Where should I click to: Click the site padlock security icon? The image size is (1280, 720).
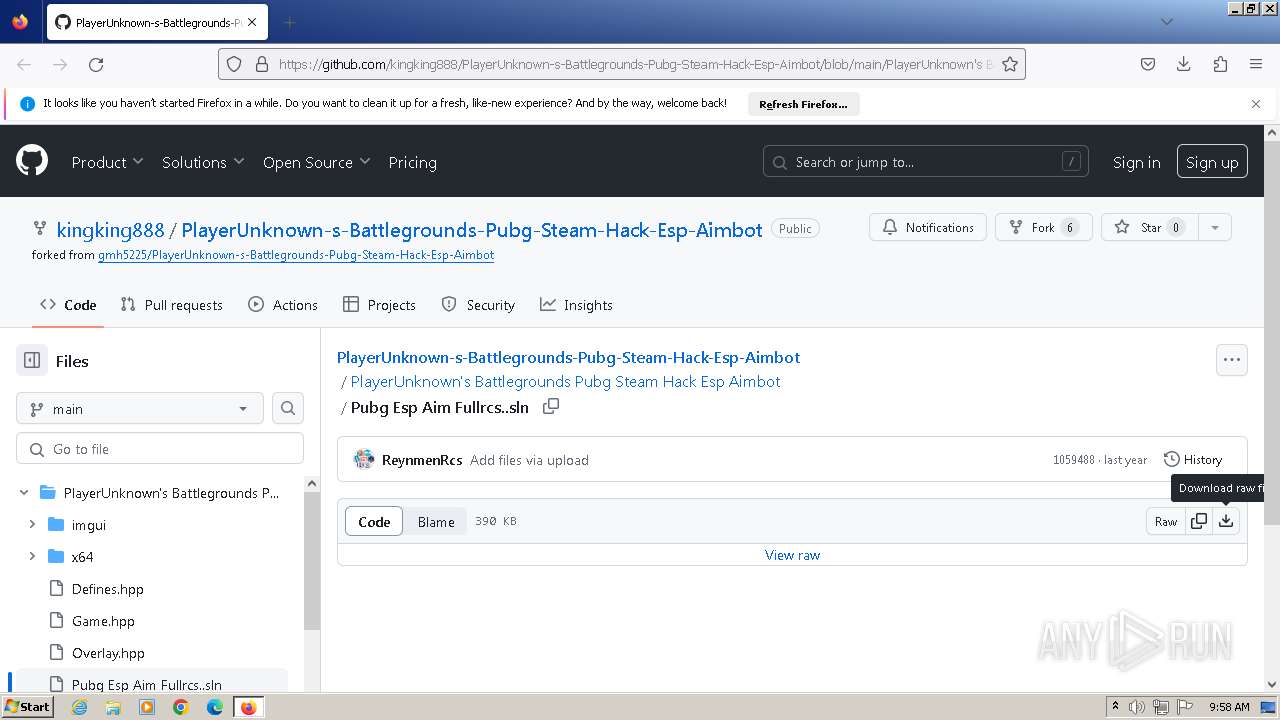(262, 64)
